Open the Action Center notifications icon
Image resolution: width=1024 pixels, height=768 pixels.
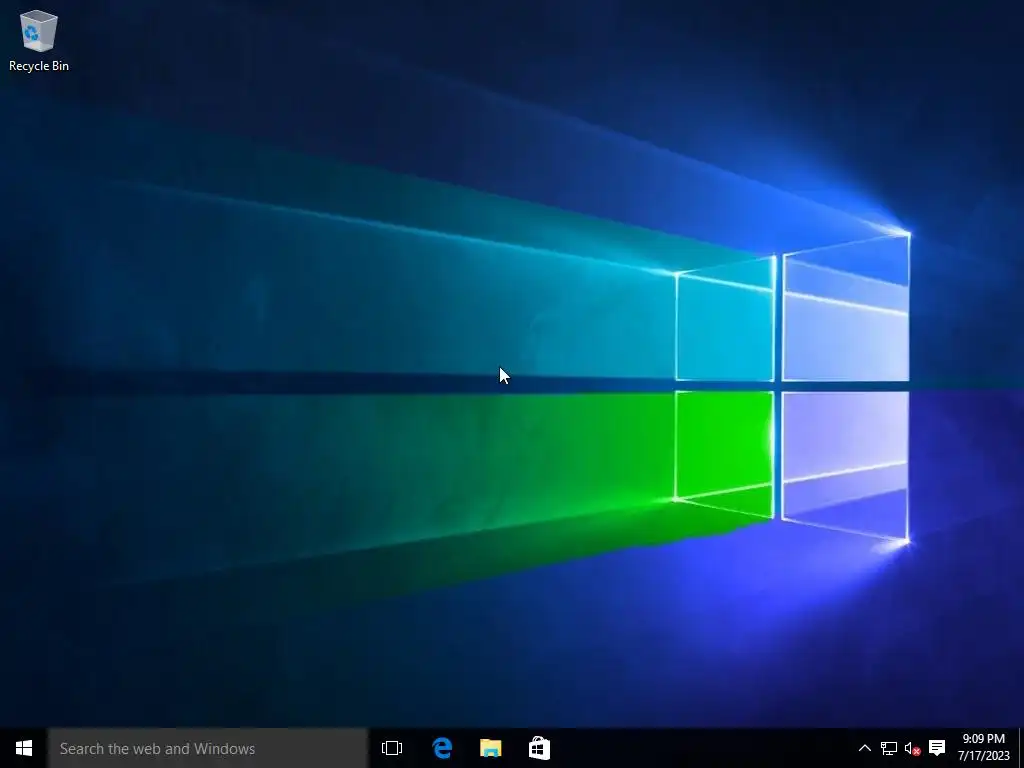937,748
